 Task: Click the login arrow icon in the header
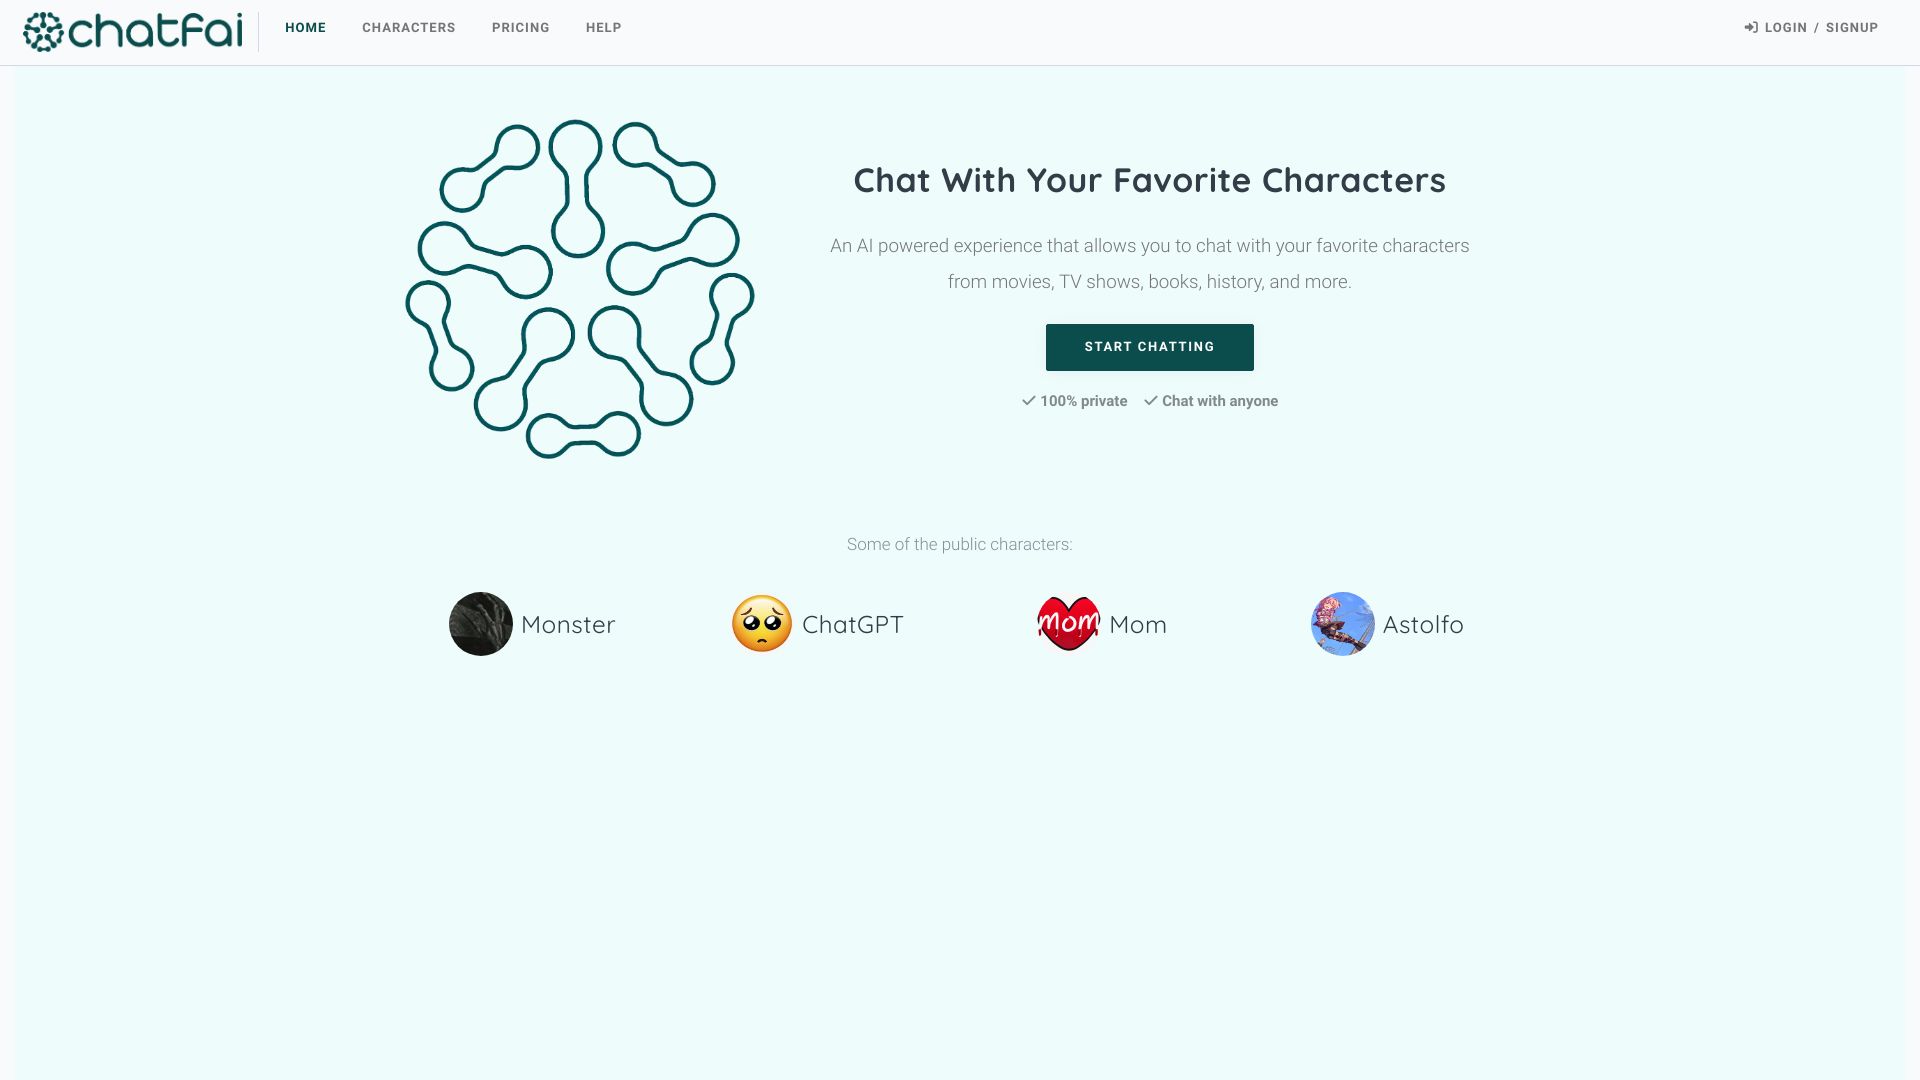coord(1751,27)
